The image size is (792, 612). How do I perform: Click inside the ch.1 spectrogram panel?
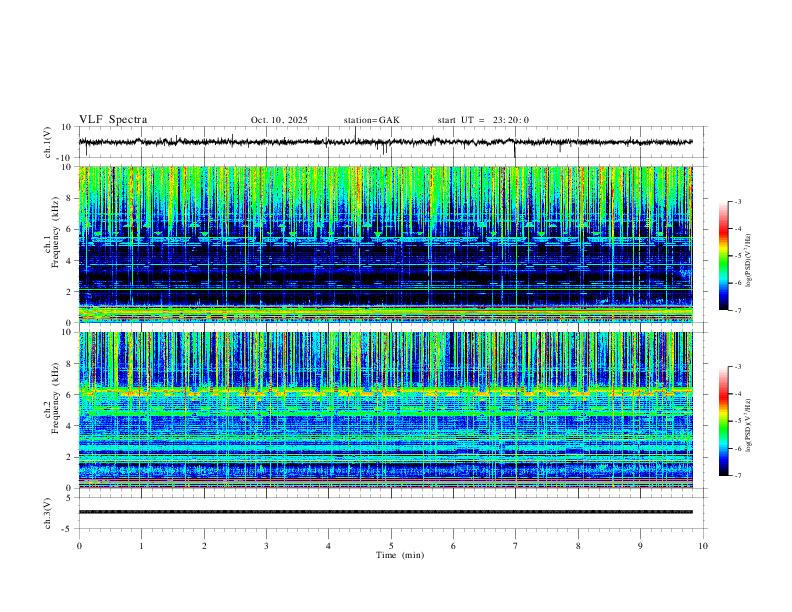tap(385, 244)
